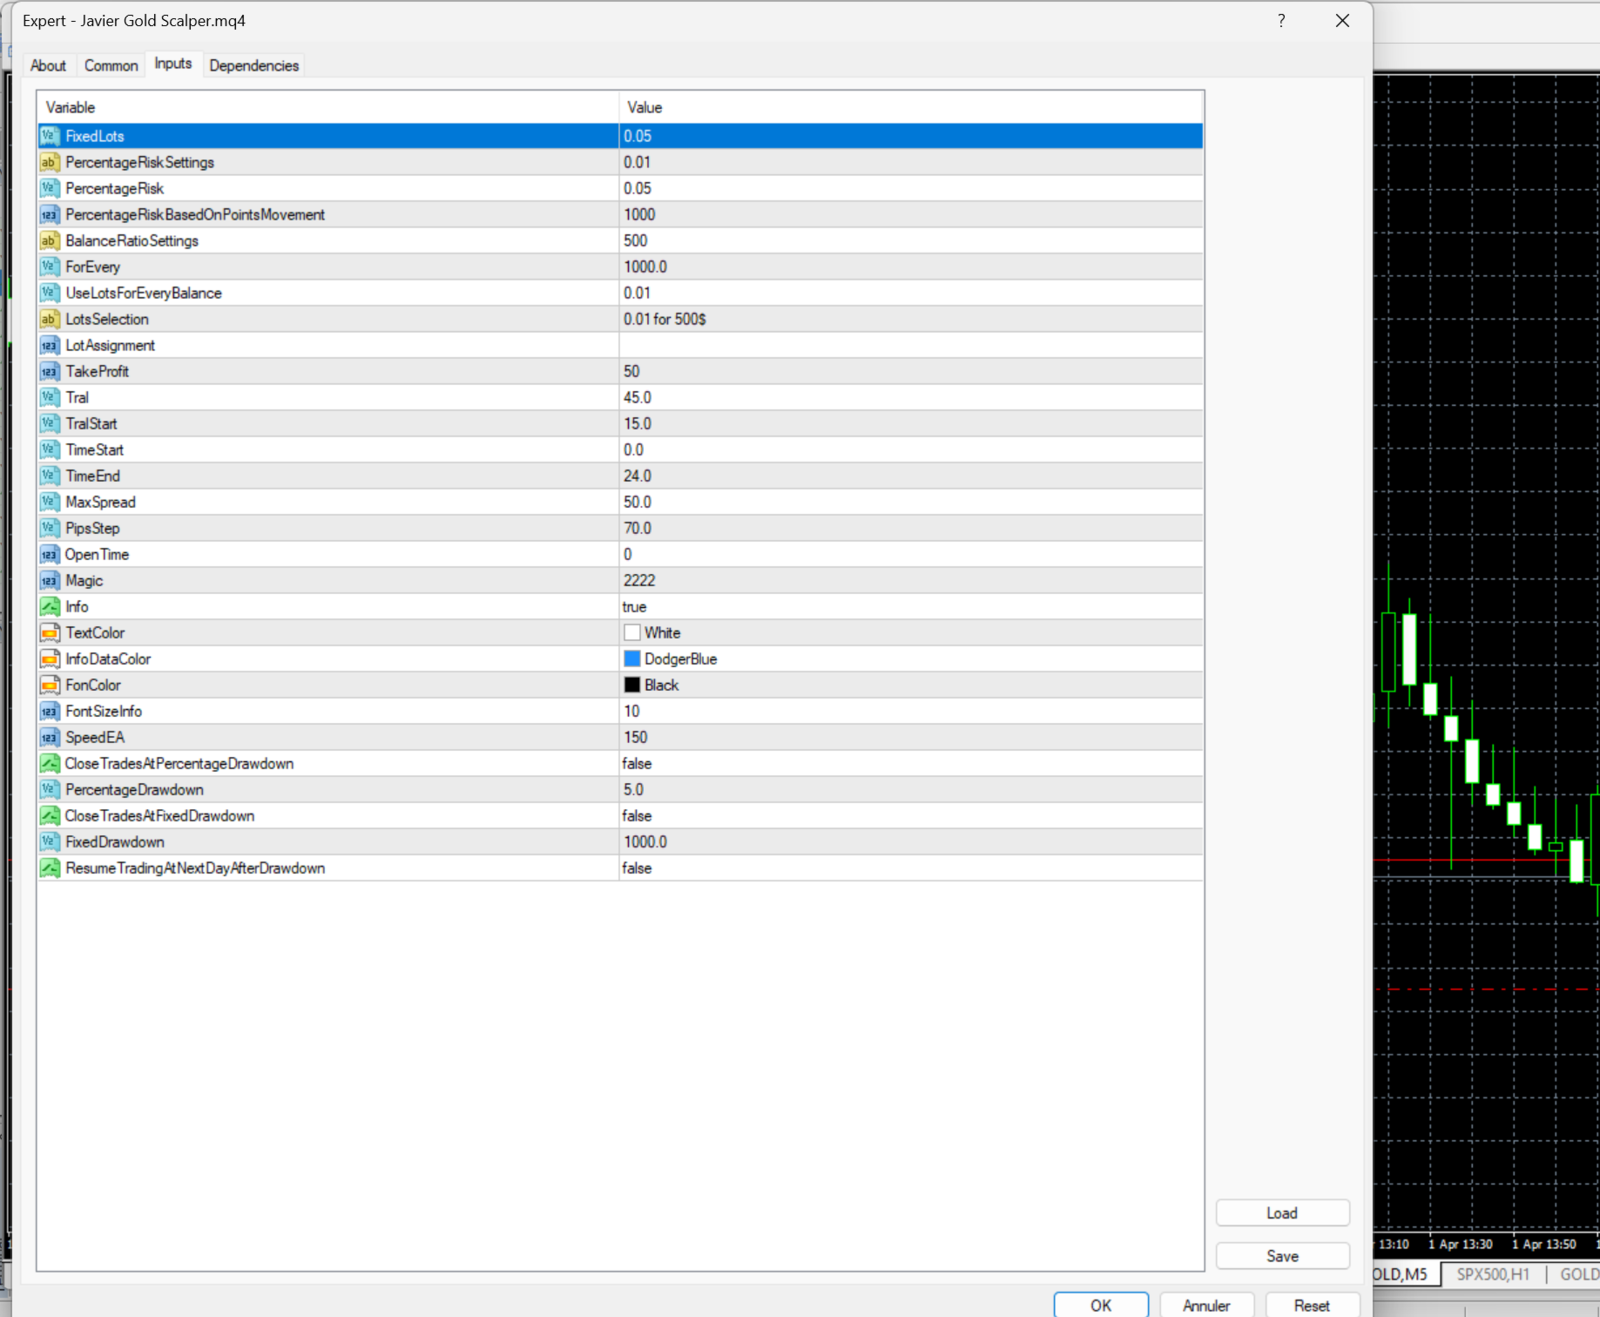
Task: Click the Annuler cancel button
Action: pyautogui.click(x=1206, y=1305)
